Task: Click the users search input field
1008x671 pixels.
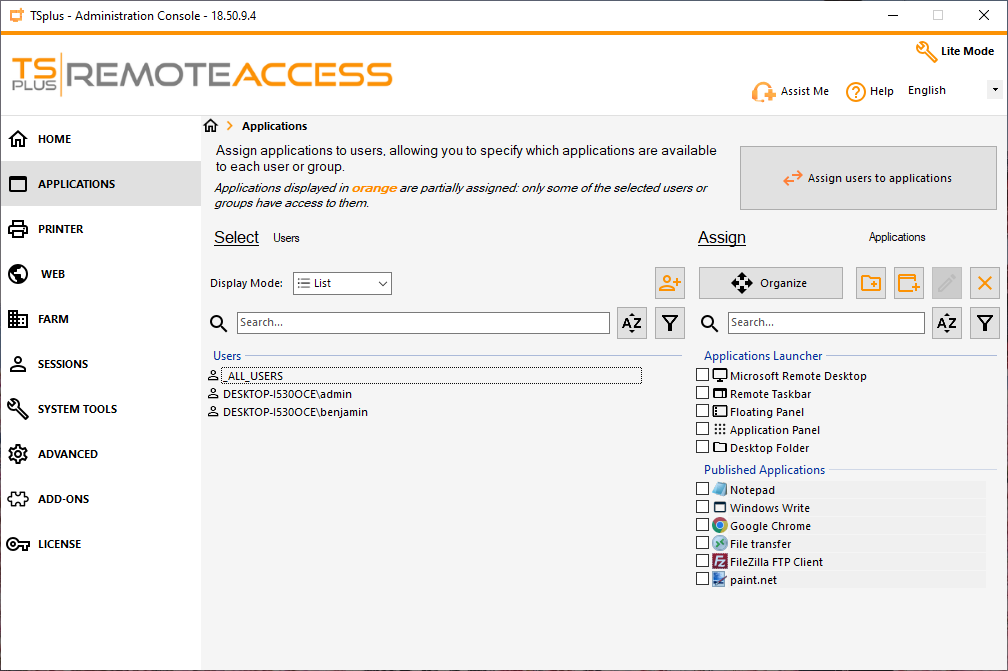Action: 423,323
